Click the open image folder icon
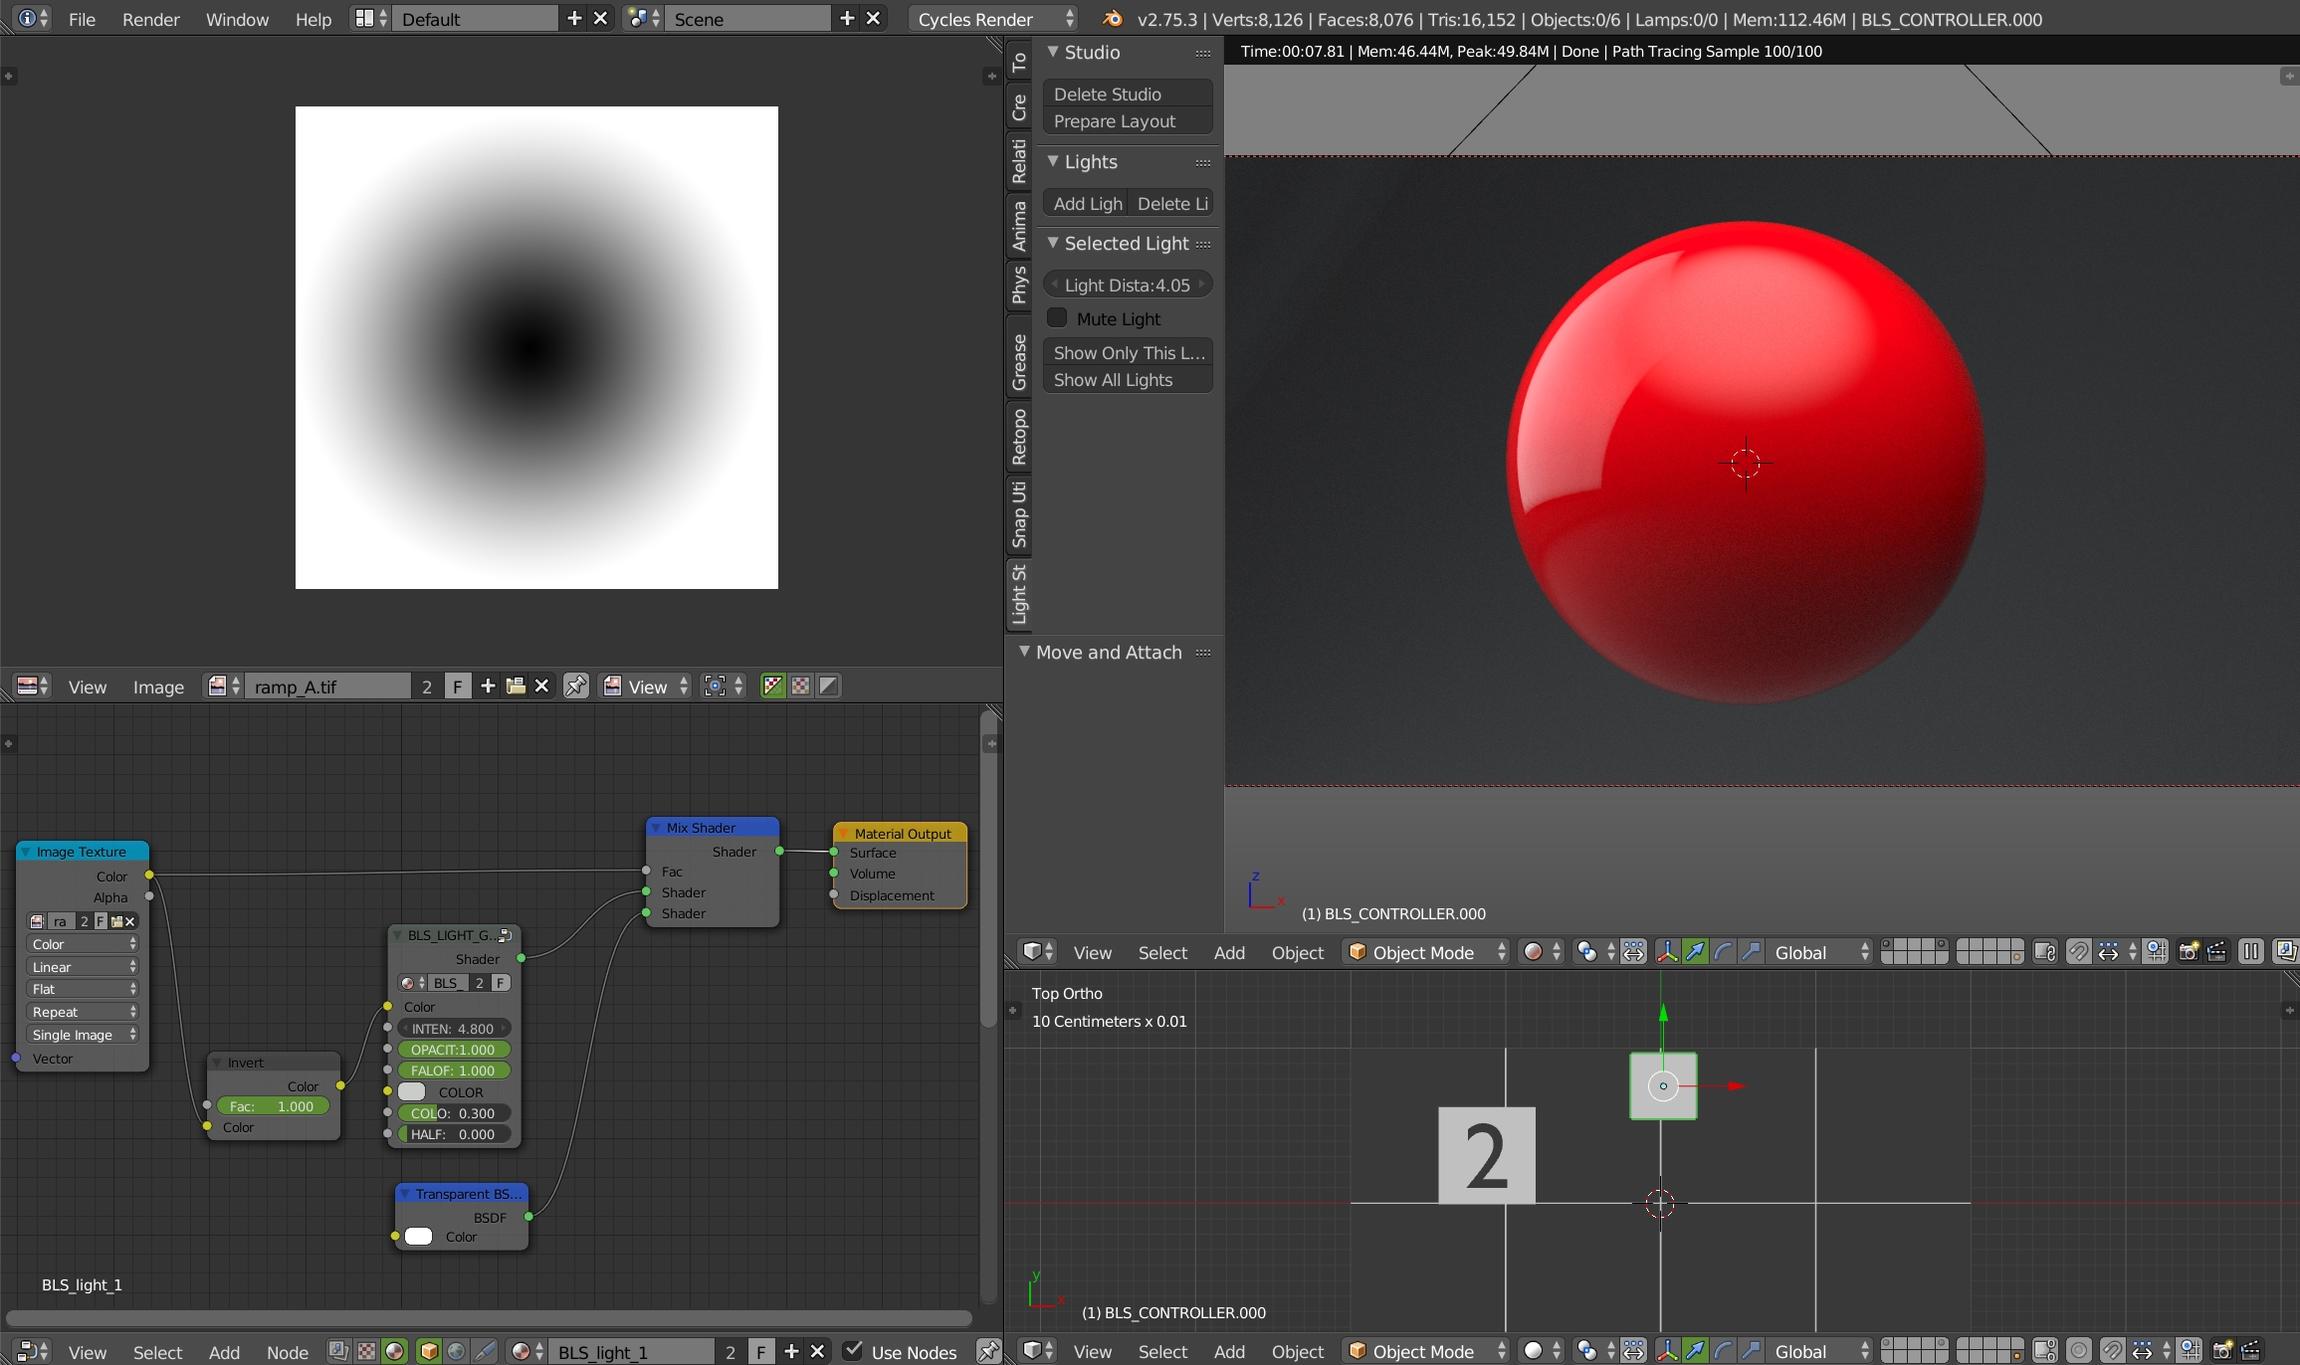Screen dimensions: 2300x1365 point(515,686)
